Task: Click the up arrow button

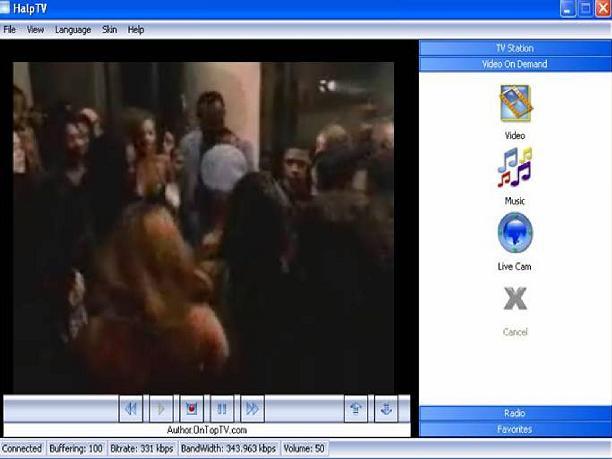Action: click(x=356, y=409)
